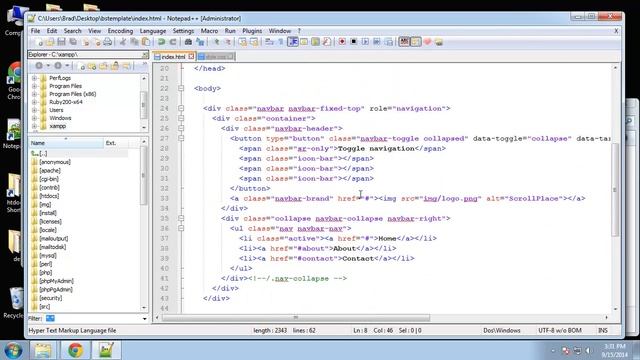Select the [htdocs] folder in file list
The height and width of the screenshot is (360, 640).
(49, 196)
